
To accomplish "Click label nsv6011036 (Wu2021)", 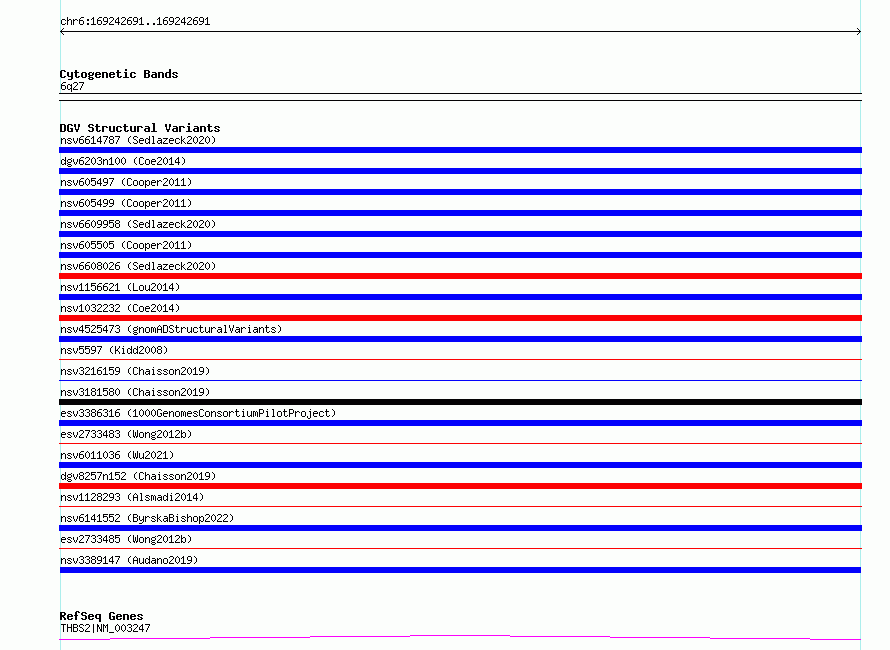I will click(x=117, y=455).
